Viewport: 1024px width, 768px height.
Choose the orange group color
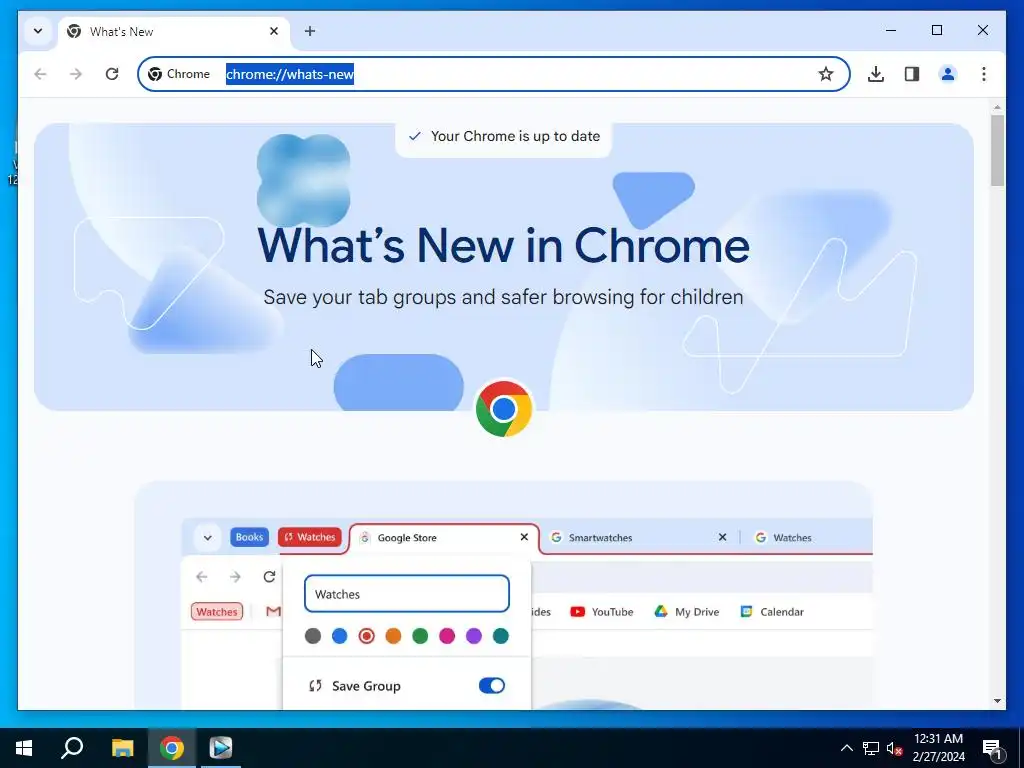point(393,636)
